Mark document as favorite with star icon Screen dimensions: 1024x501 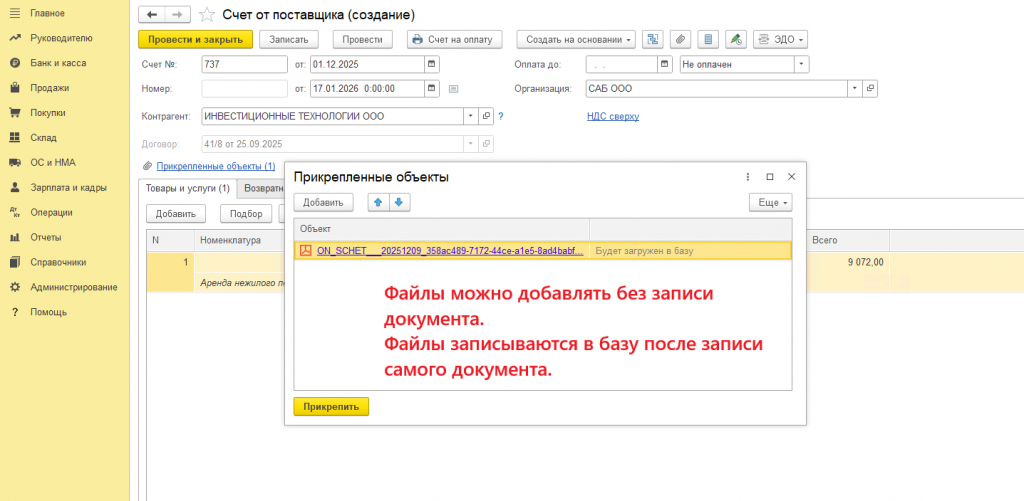click(206, 15)
